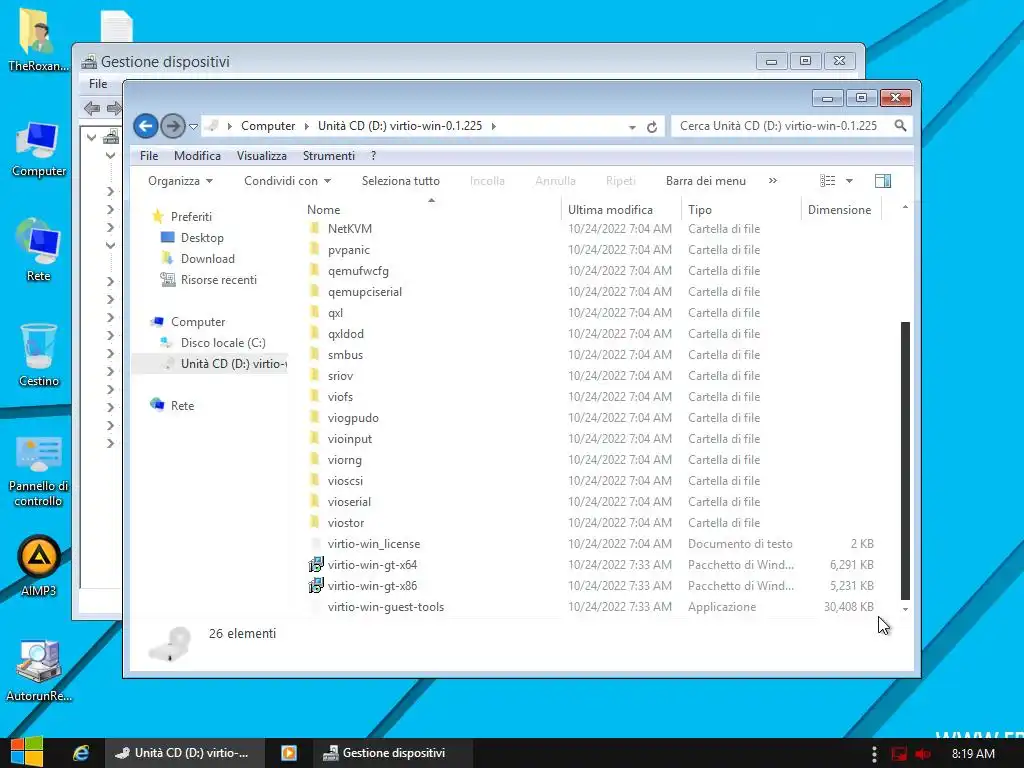Open the Condividi con dropdown

[287, 181]
